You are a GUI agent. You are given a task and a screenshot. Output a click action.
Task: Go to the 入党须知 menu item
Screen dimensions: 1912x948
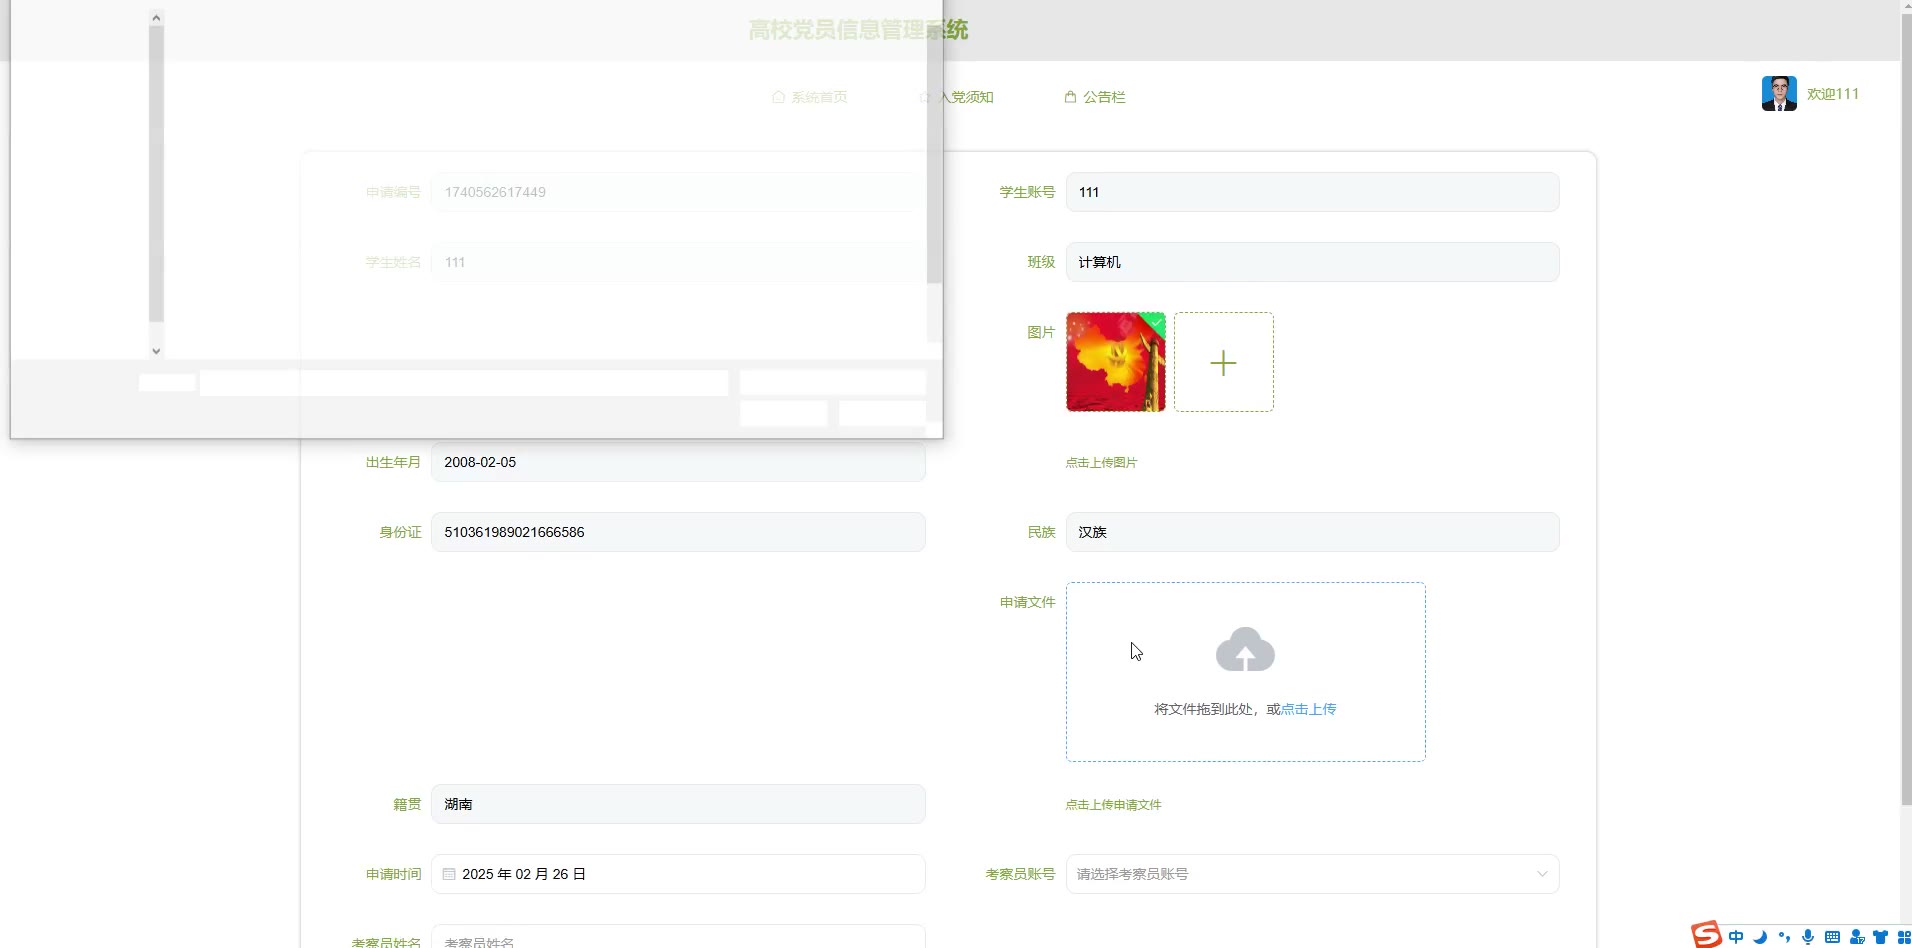point(966,97)
